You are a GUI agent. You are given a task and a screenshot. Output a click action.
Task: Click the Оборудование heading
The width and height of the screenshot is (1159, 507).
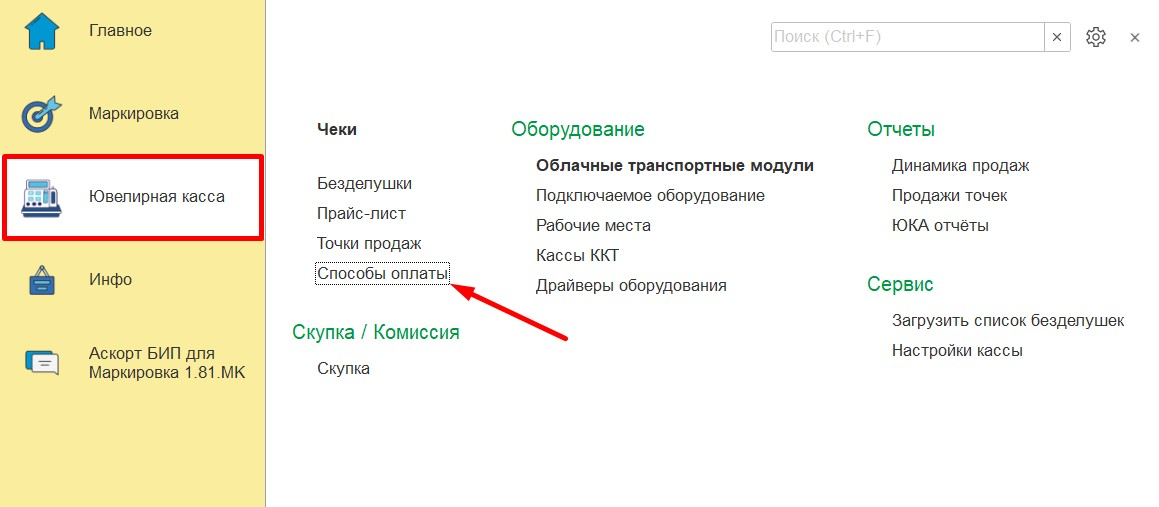578,129
